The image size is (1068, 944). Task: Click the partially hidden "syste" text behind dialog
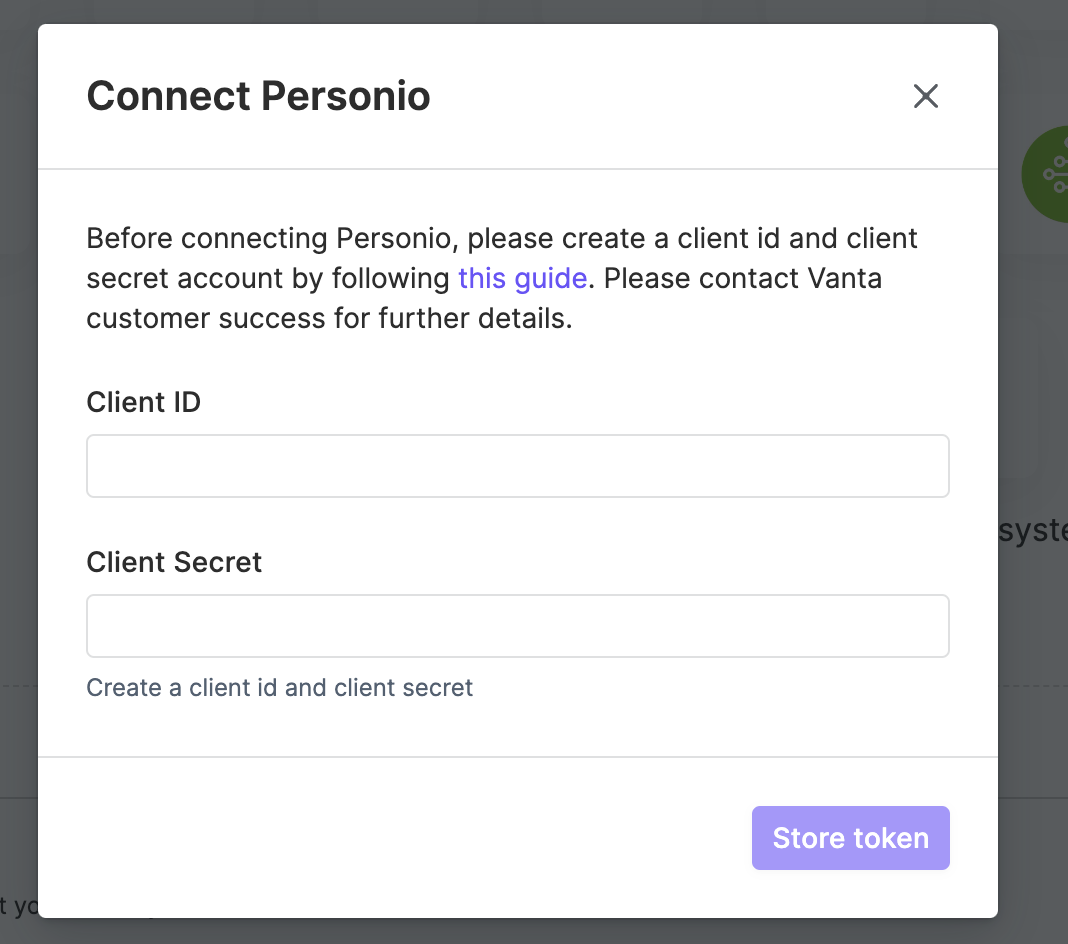(1033, 531)
